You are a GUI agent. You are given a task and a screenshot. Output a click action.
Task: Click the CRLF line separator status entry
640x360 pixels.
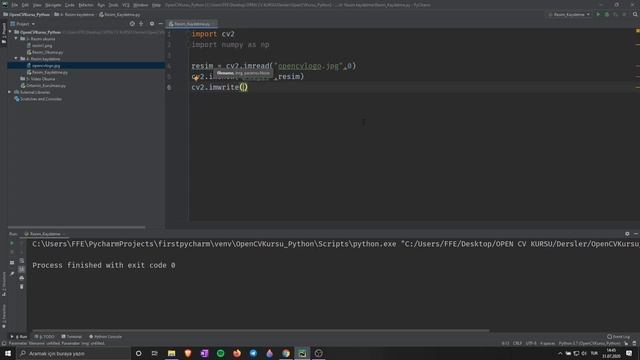517,344
